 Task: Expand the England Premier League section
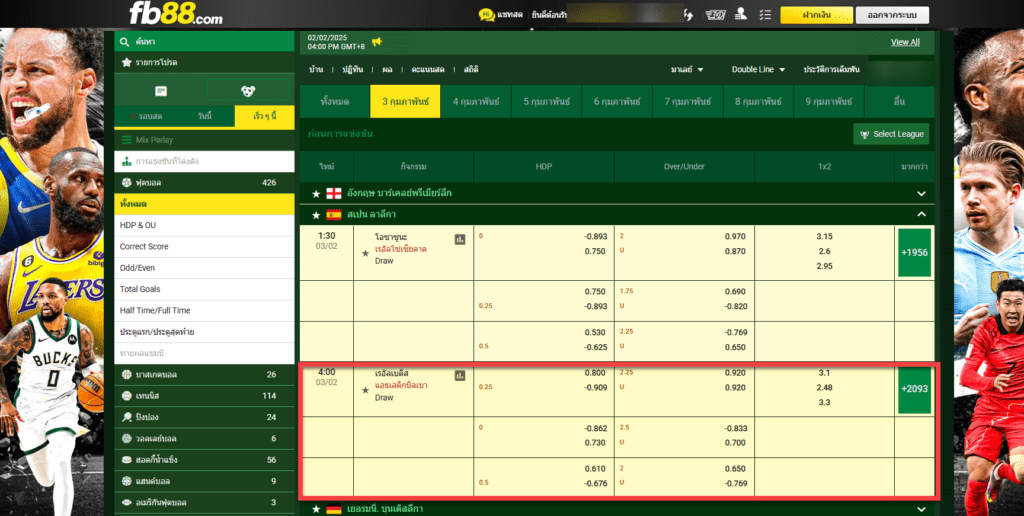pyautogui.click(x=921, y=194)
